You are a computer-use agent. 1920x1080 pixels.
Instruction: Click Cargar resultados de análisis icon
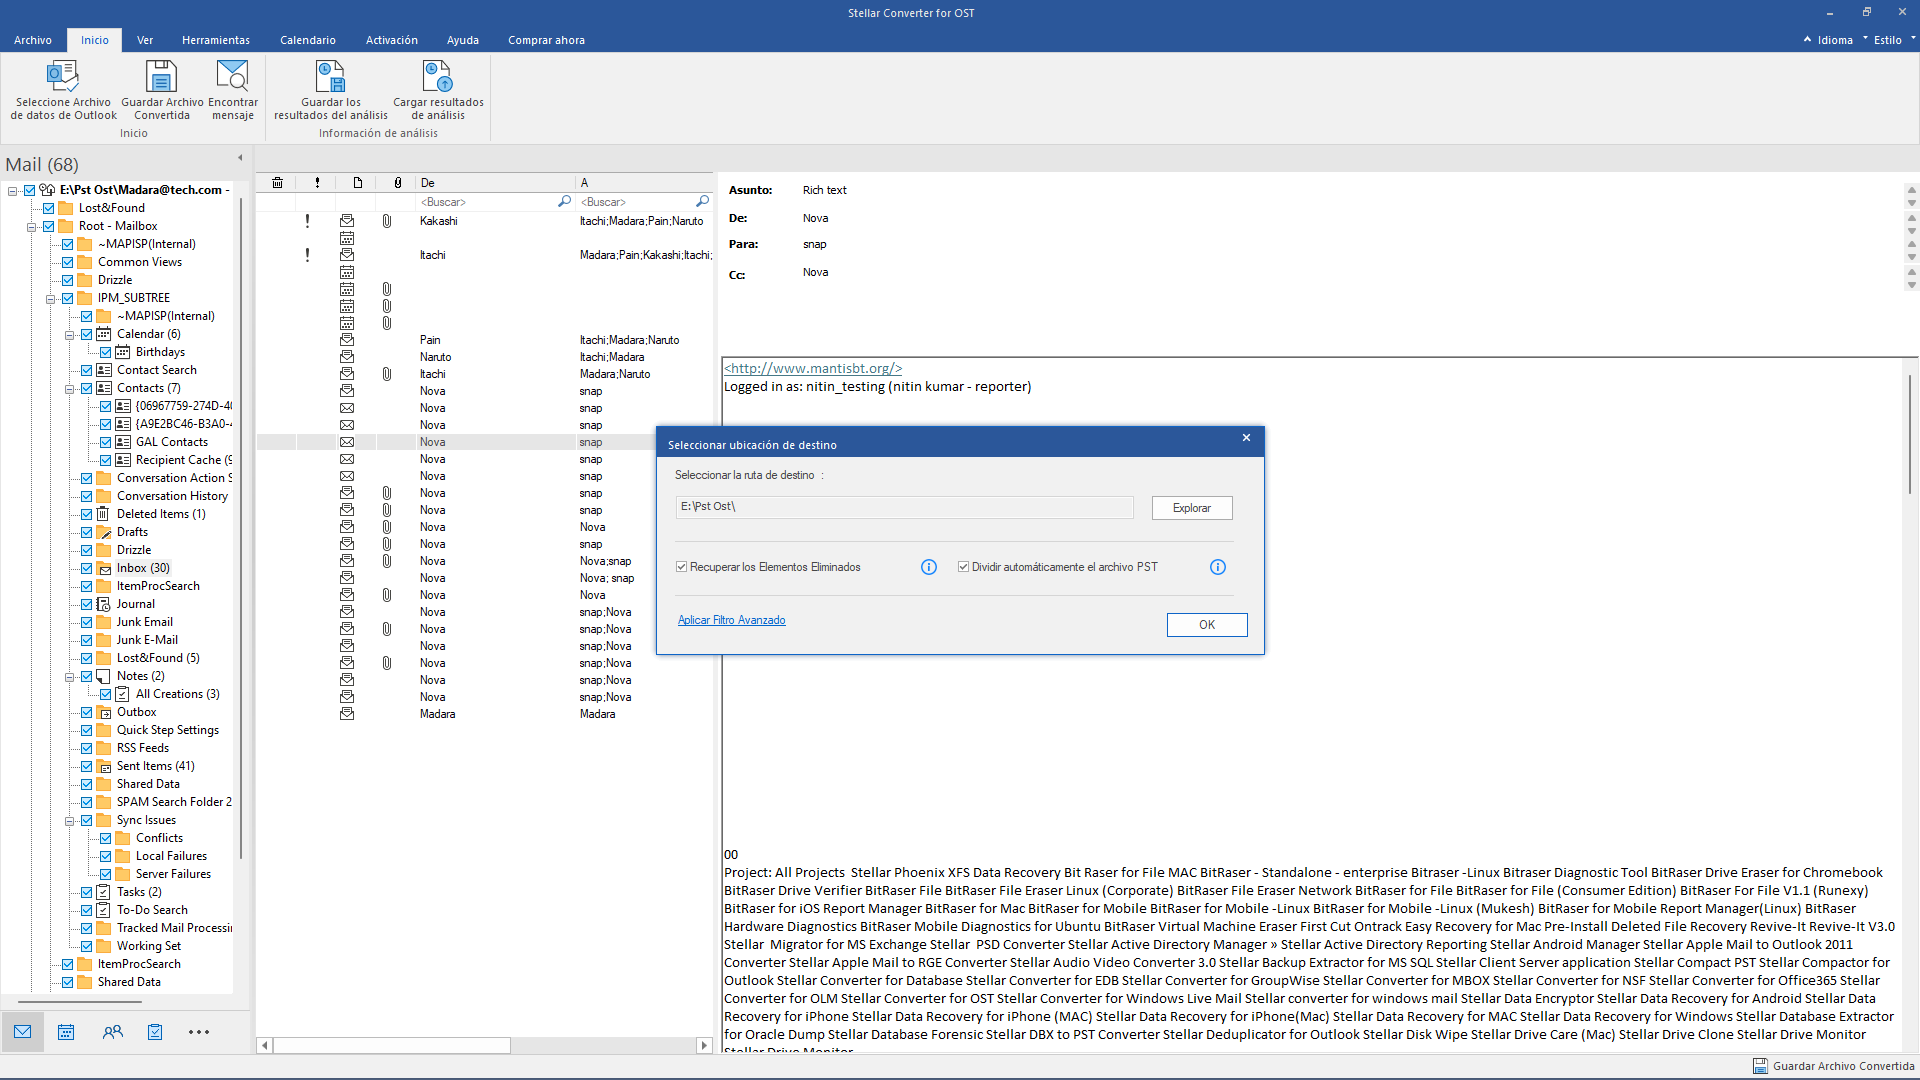tap(437, 77)
